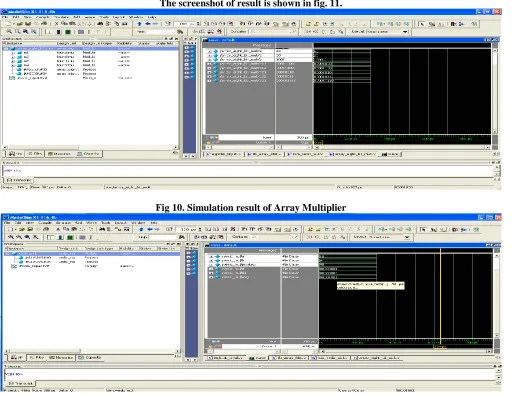The width and height of the screenshot is (511, 395).
Task: Expand first module under top instance, upper workspace
Action: tap(14, 53)
